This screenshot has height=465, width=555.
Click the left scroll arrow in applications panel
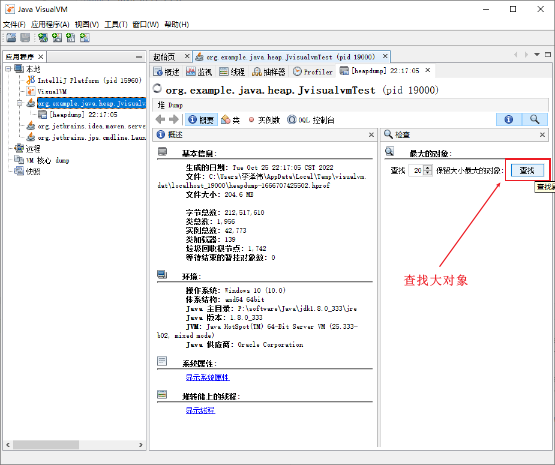pyautogui.click(x=8, y=444)
